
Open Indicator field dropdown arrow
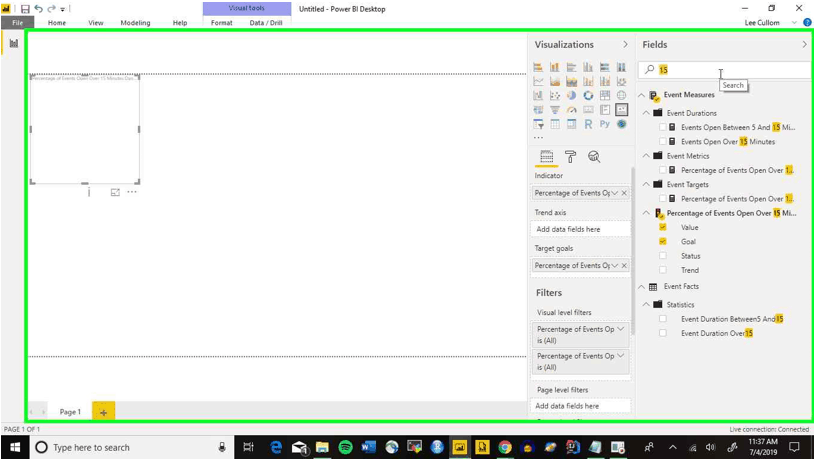click(615, 193)
